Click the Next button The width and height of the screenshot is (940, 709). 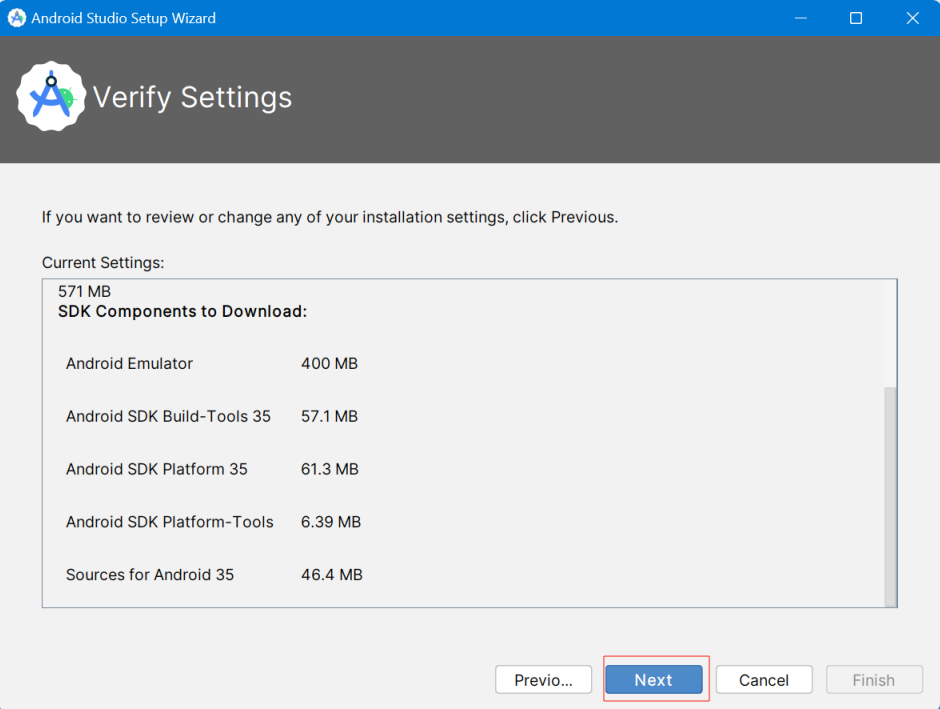653,680
